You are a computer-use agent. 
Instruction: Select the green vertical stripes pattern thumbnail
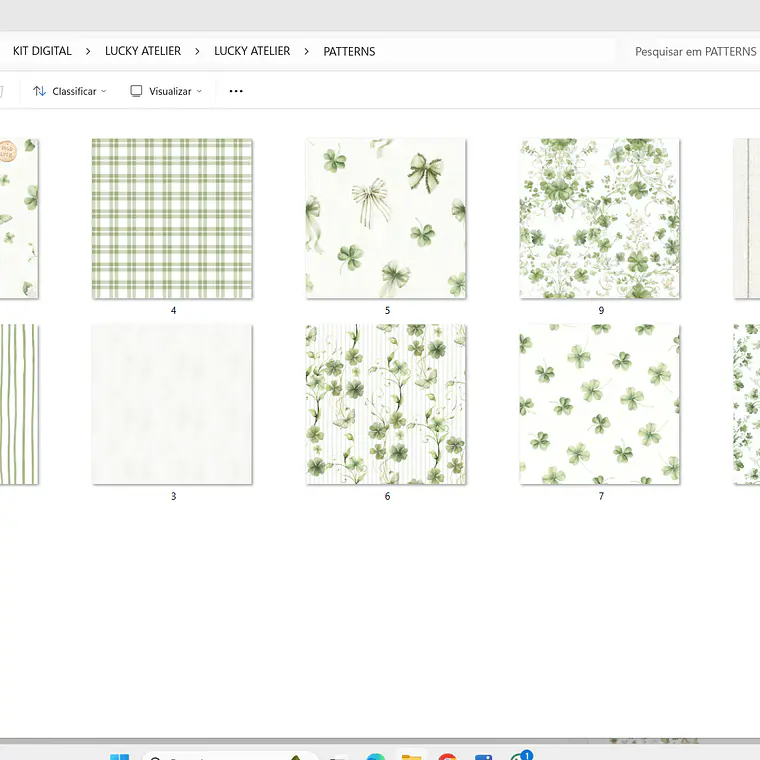(19, 404)
